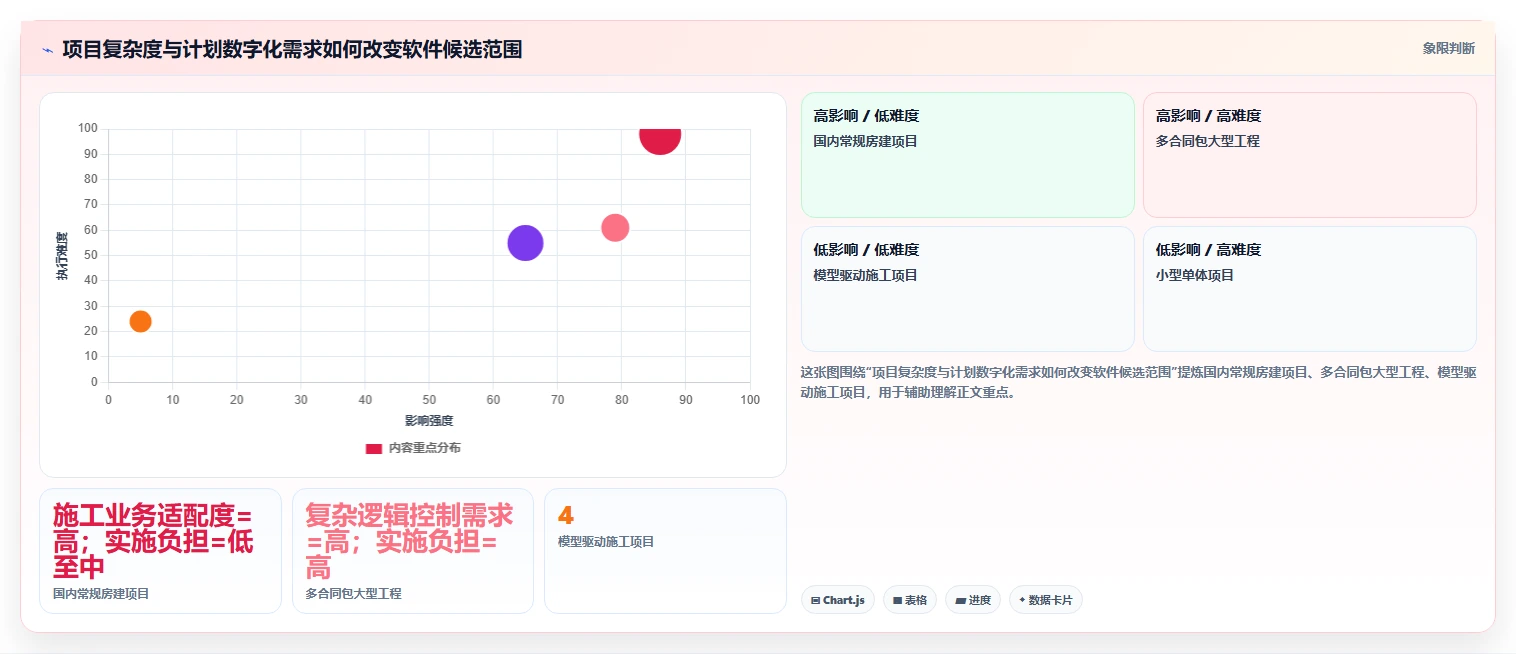Viewport: 1516px width, 654px height.
Task: Select the pink bubble in the chart
Action: click(615, 228)
